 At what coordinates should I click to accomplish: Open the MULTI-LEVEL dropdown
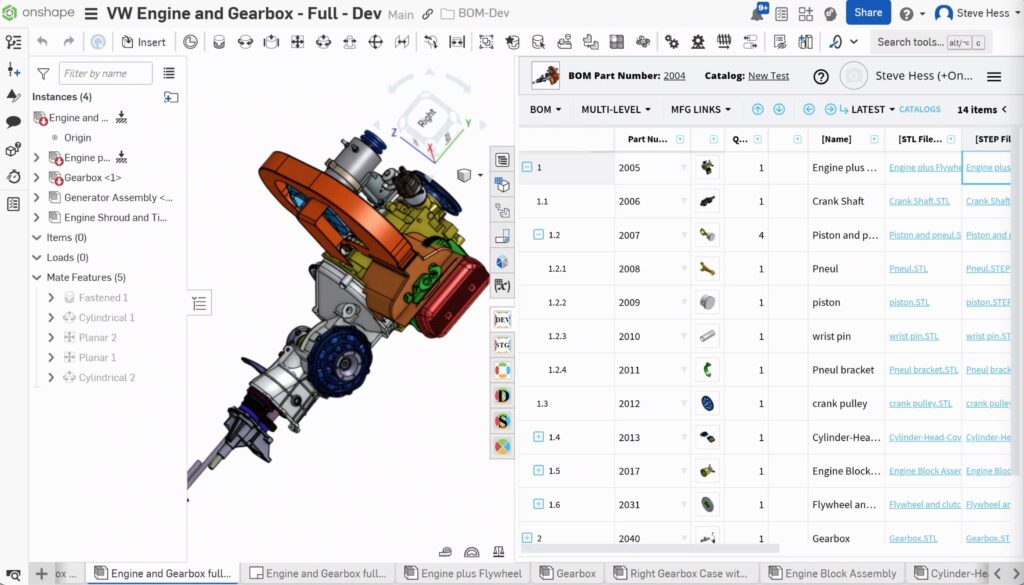click(x=616, y=110)
